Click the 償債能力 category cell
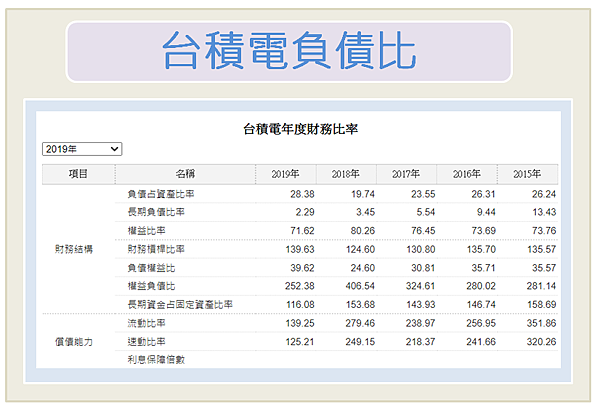Image resolution: width=600 pixels, height=409 pixels. coord(74,342)
